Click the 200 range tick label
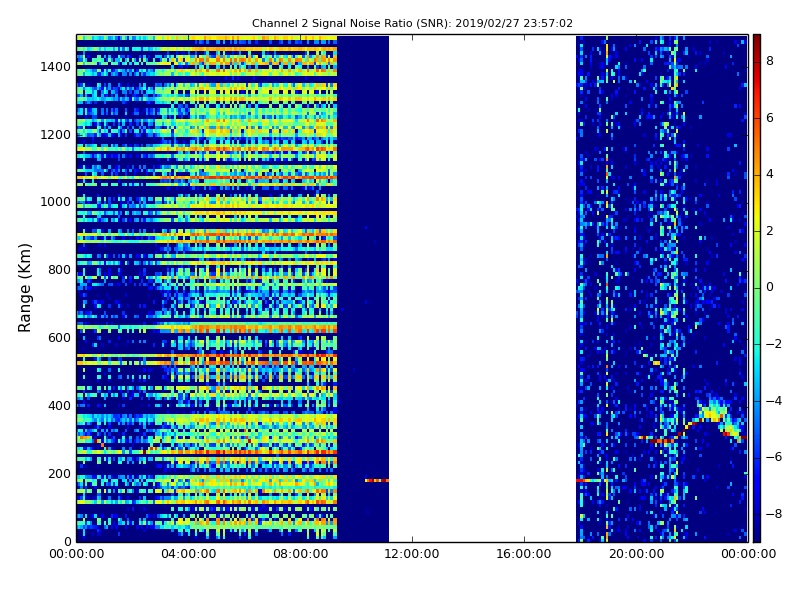Image resolution: width=800 pixels, height=600 pixels. (x=59, y=473)
